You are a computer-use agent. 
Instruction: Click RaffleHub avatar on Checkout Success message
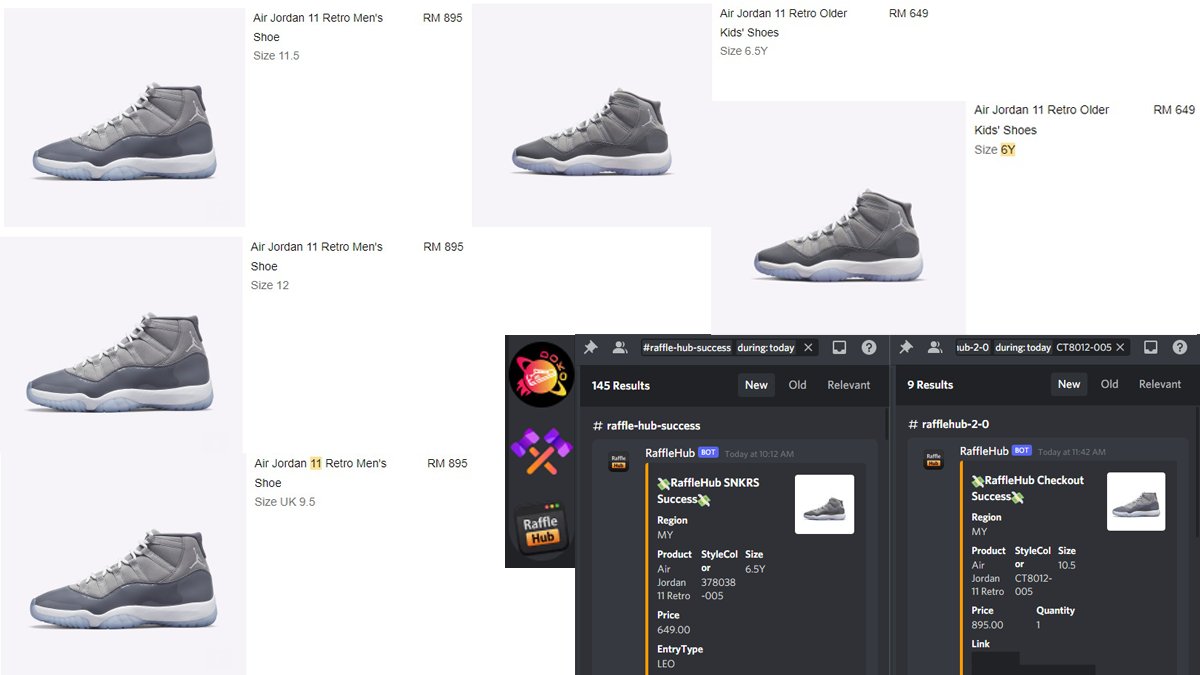click(933, 460)
